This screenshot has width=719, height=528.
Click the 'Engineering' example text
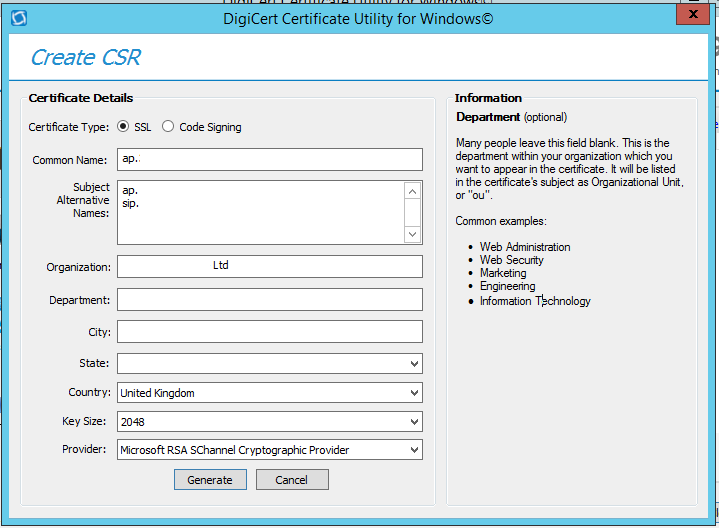tap(508, 286)
